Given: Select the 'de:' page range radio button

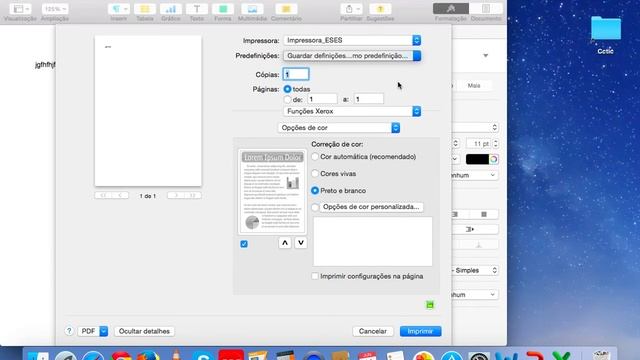Looking at the screenshot, I should pos(287,99).
